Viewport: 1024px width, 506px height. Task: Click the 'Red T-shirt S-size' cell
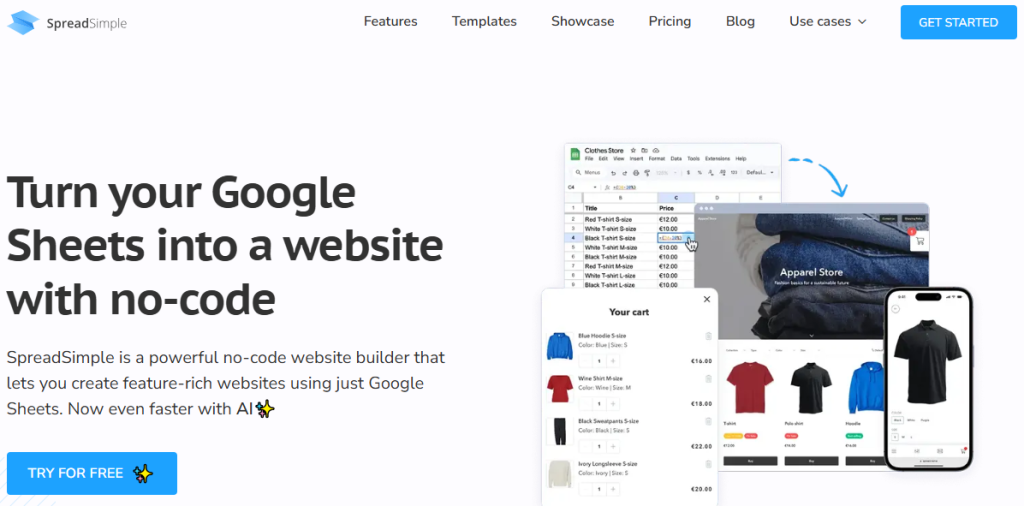tap(620, 219)
